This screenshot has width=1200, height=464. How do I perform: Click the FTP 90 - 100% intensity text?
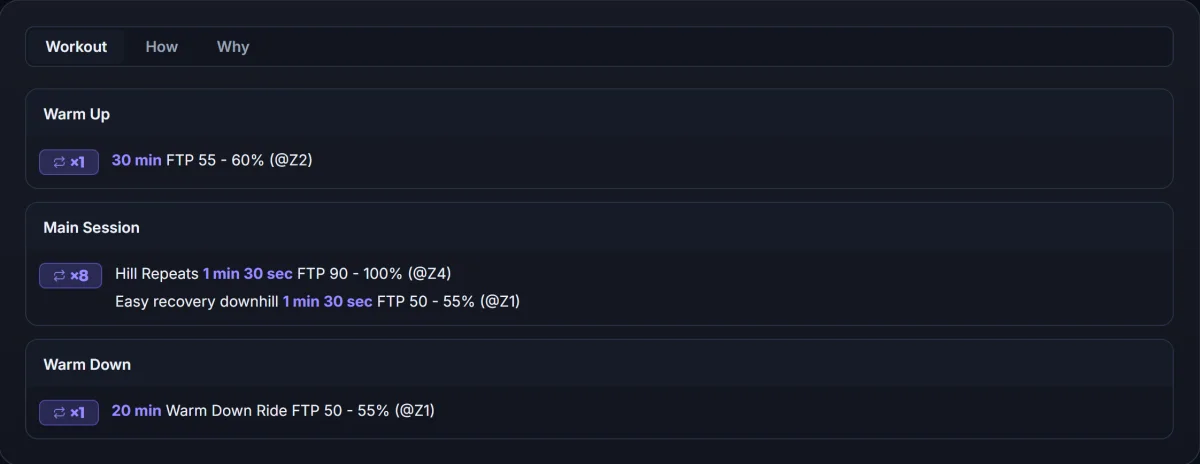[350, 273]
